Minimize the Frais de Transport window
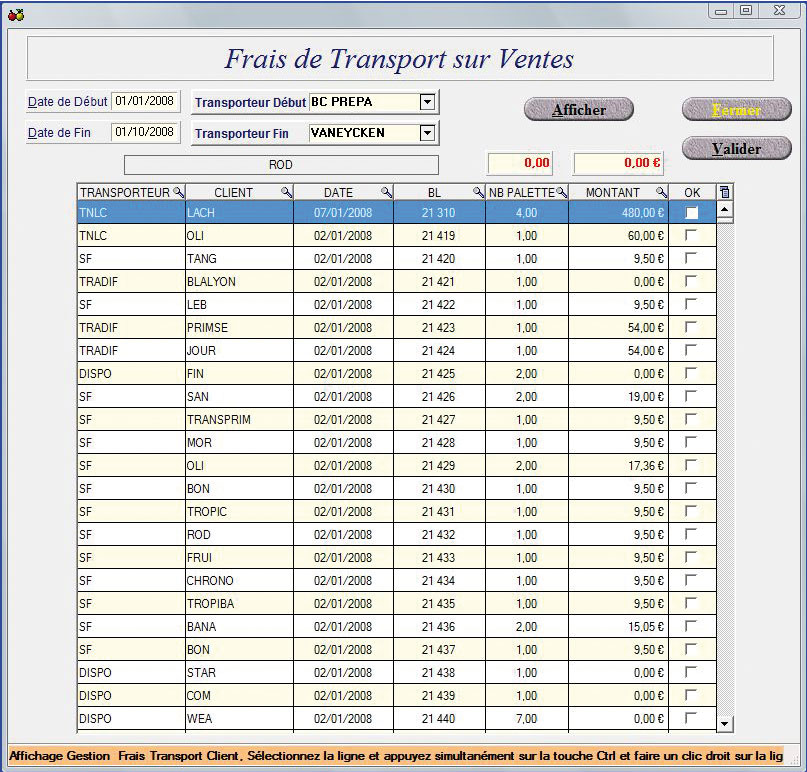 click(721, 11)
